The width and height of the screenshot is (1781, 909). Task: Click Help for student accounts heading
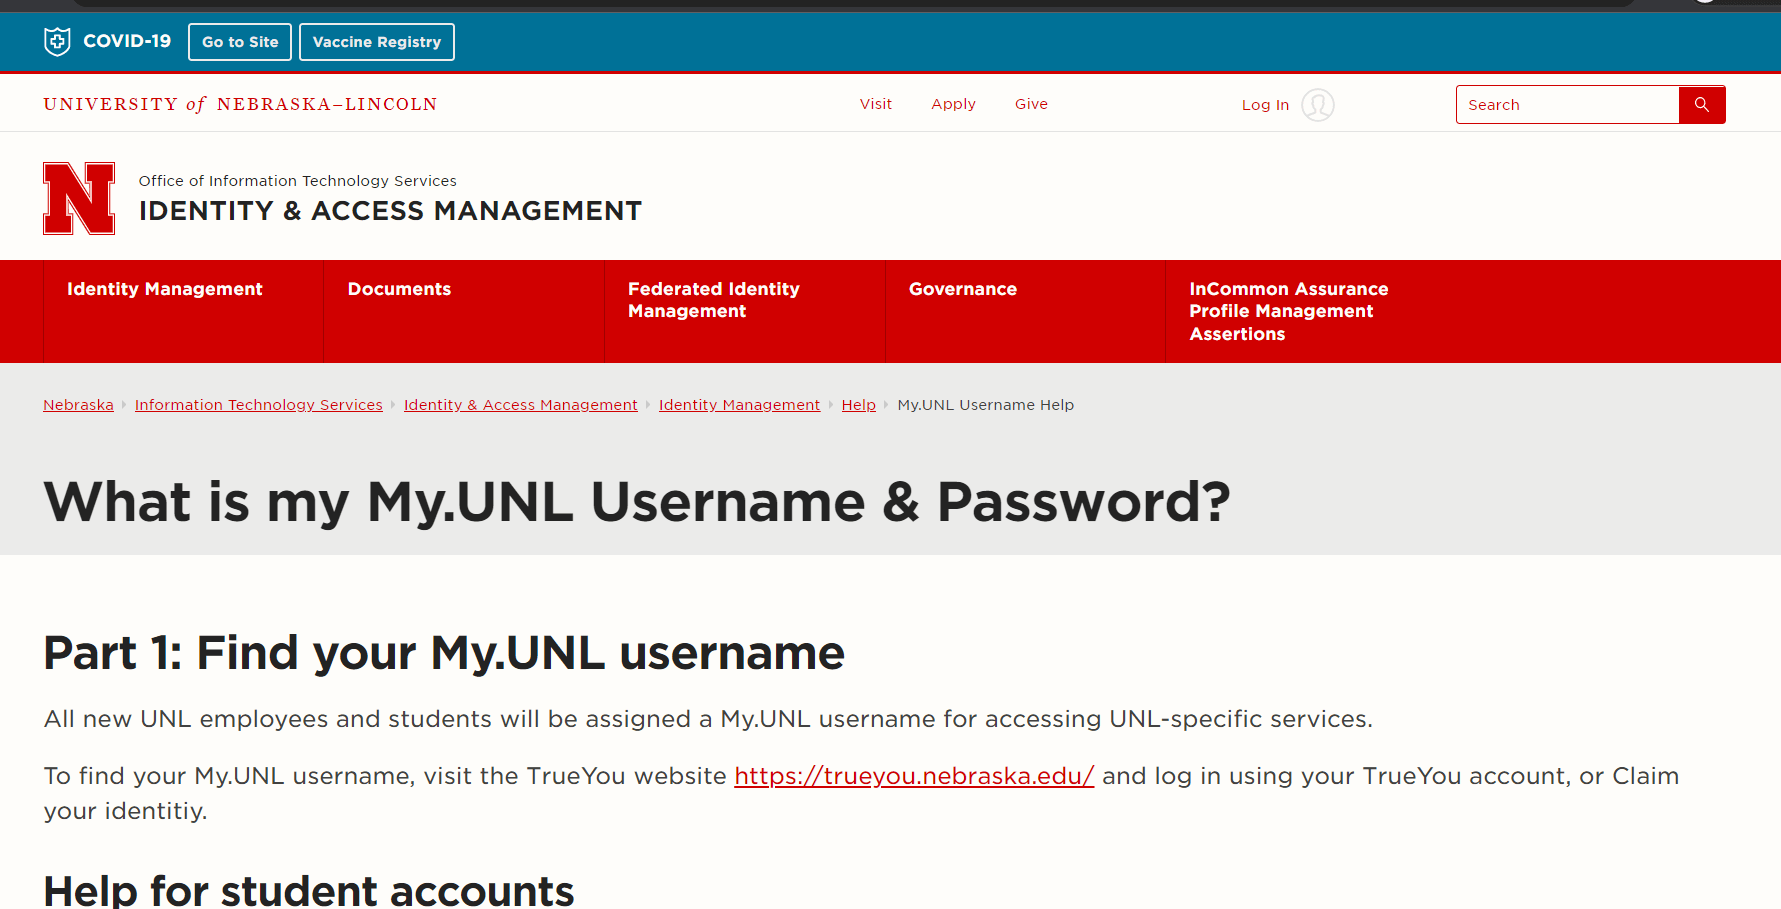pos(309,890)
